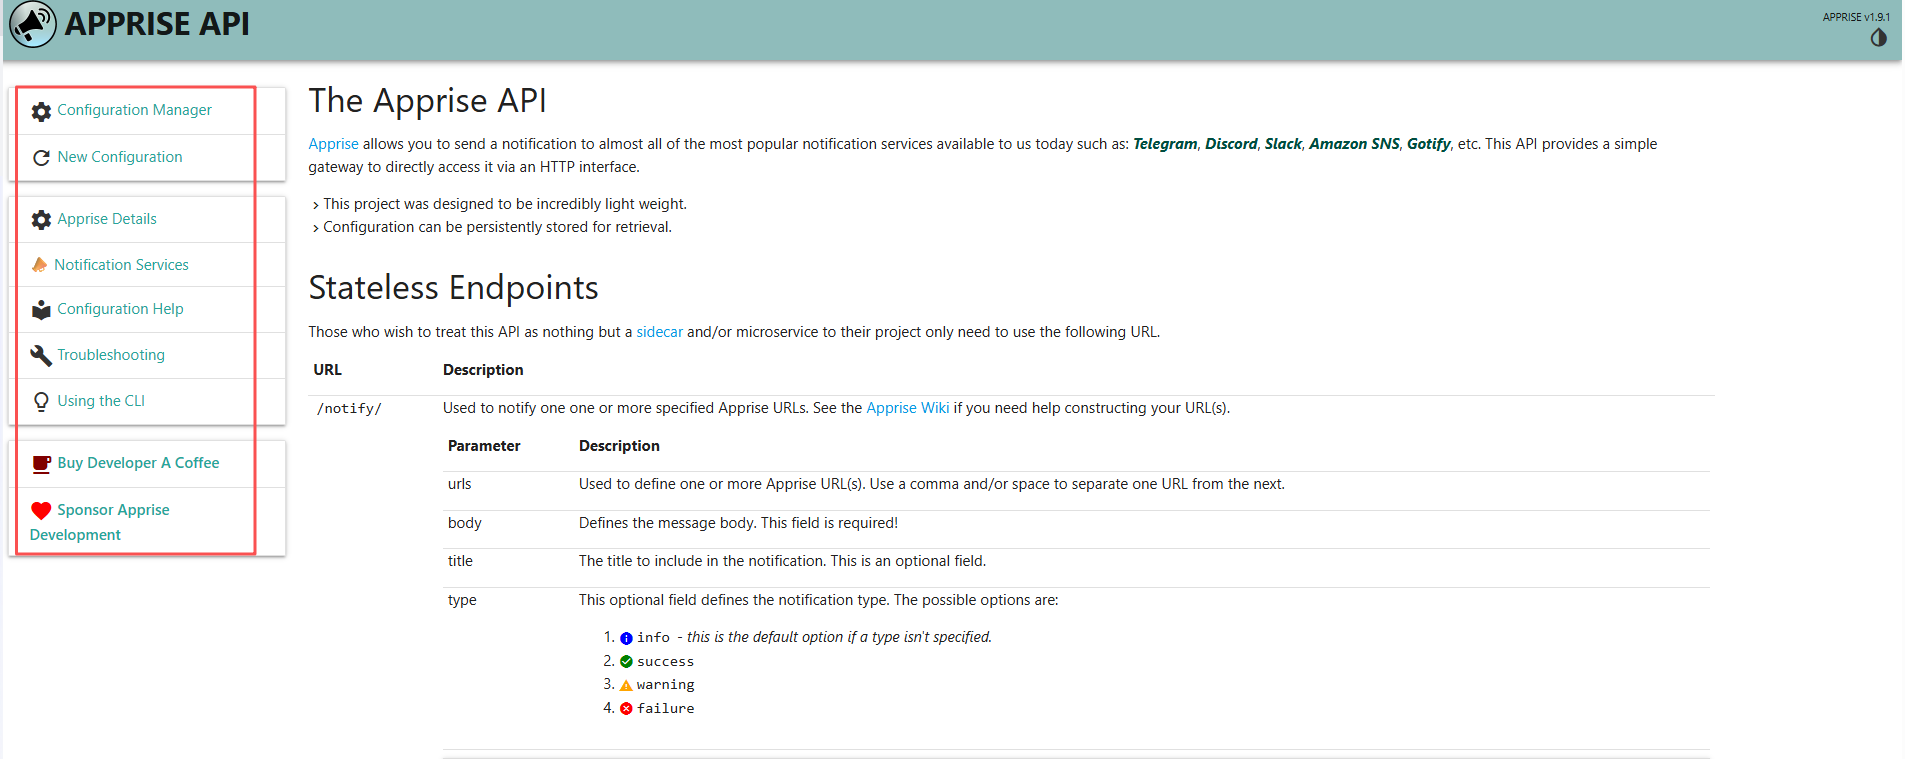Click the New Configuration refresh icon
The image size is (1905, 759).
pyautogui.click(x=41, y=158)
